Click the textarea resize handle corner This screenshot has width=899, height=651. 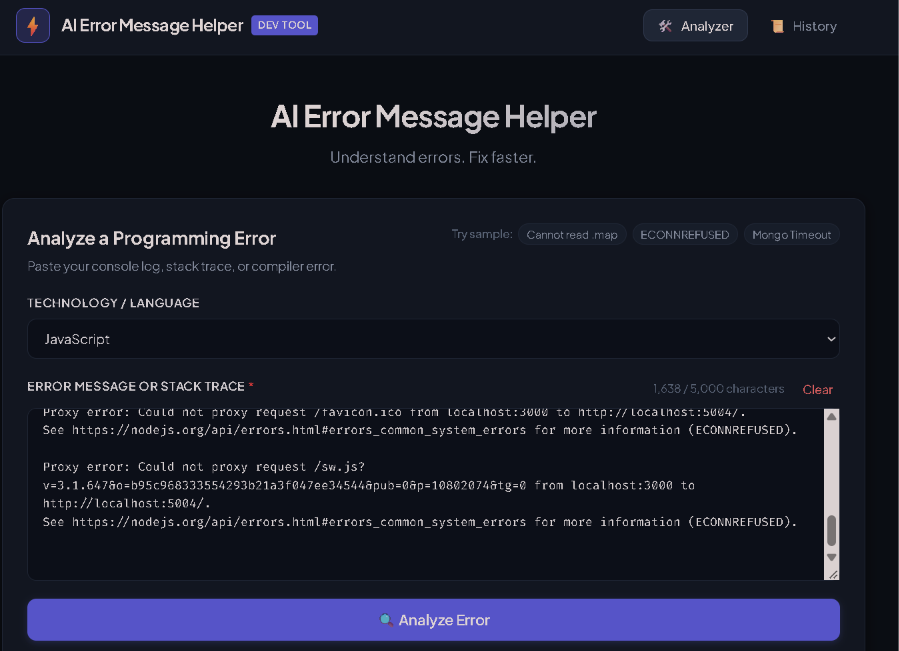pos(833,574)
